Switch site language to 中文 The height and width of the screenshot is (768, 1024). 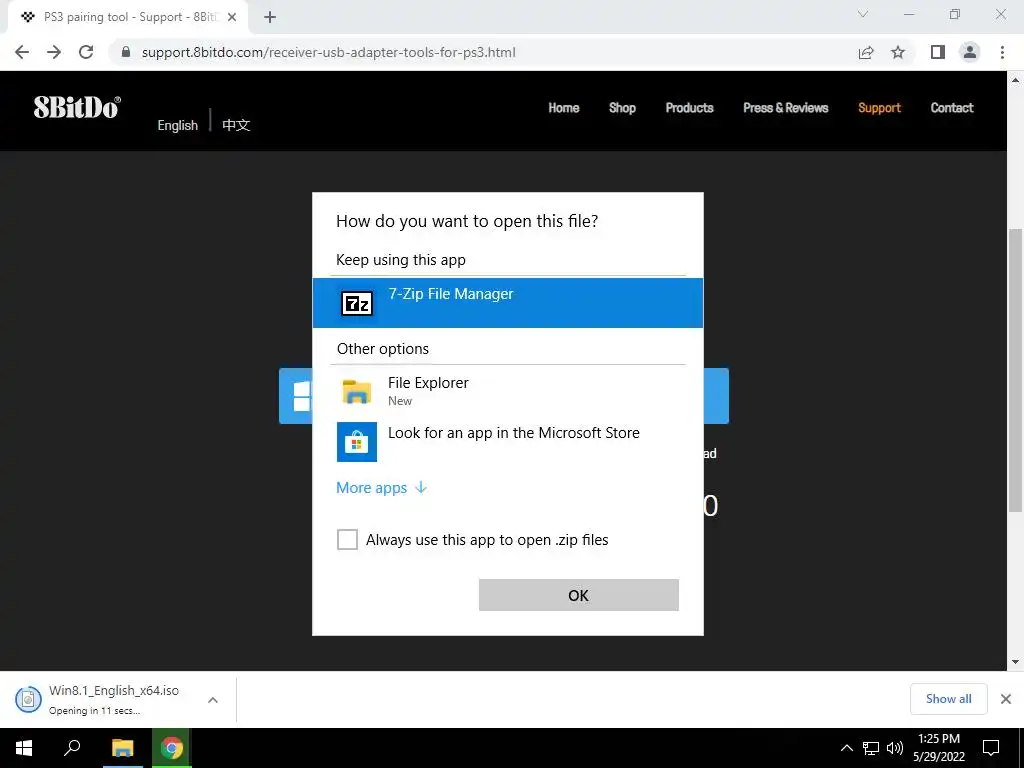236,125
